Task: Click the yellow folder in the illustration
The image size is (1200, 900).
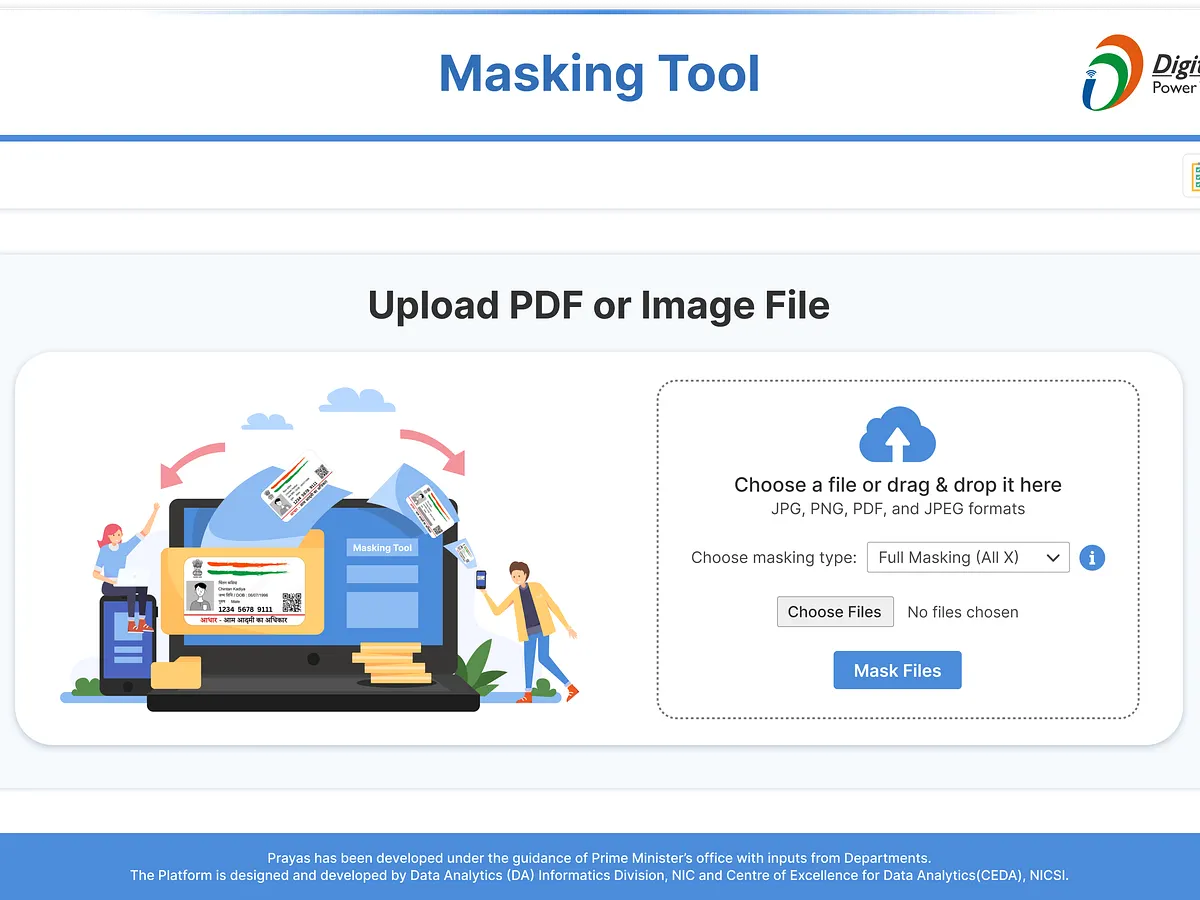Action: (x=178, y=675)
